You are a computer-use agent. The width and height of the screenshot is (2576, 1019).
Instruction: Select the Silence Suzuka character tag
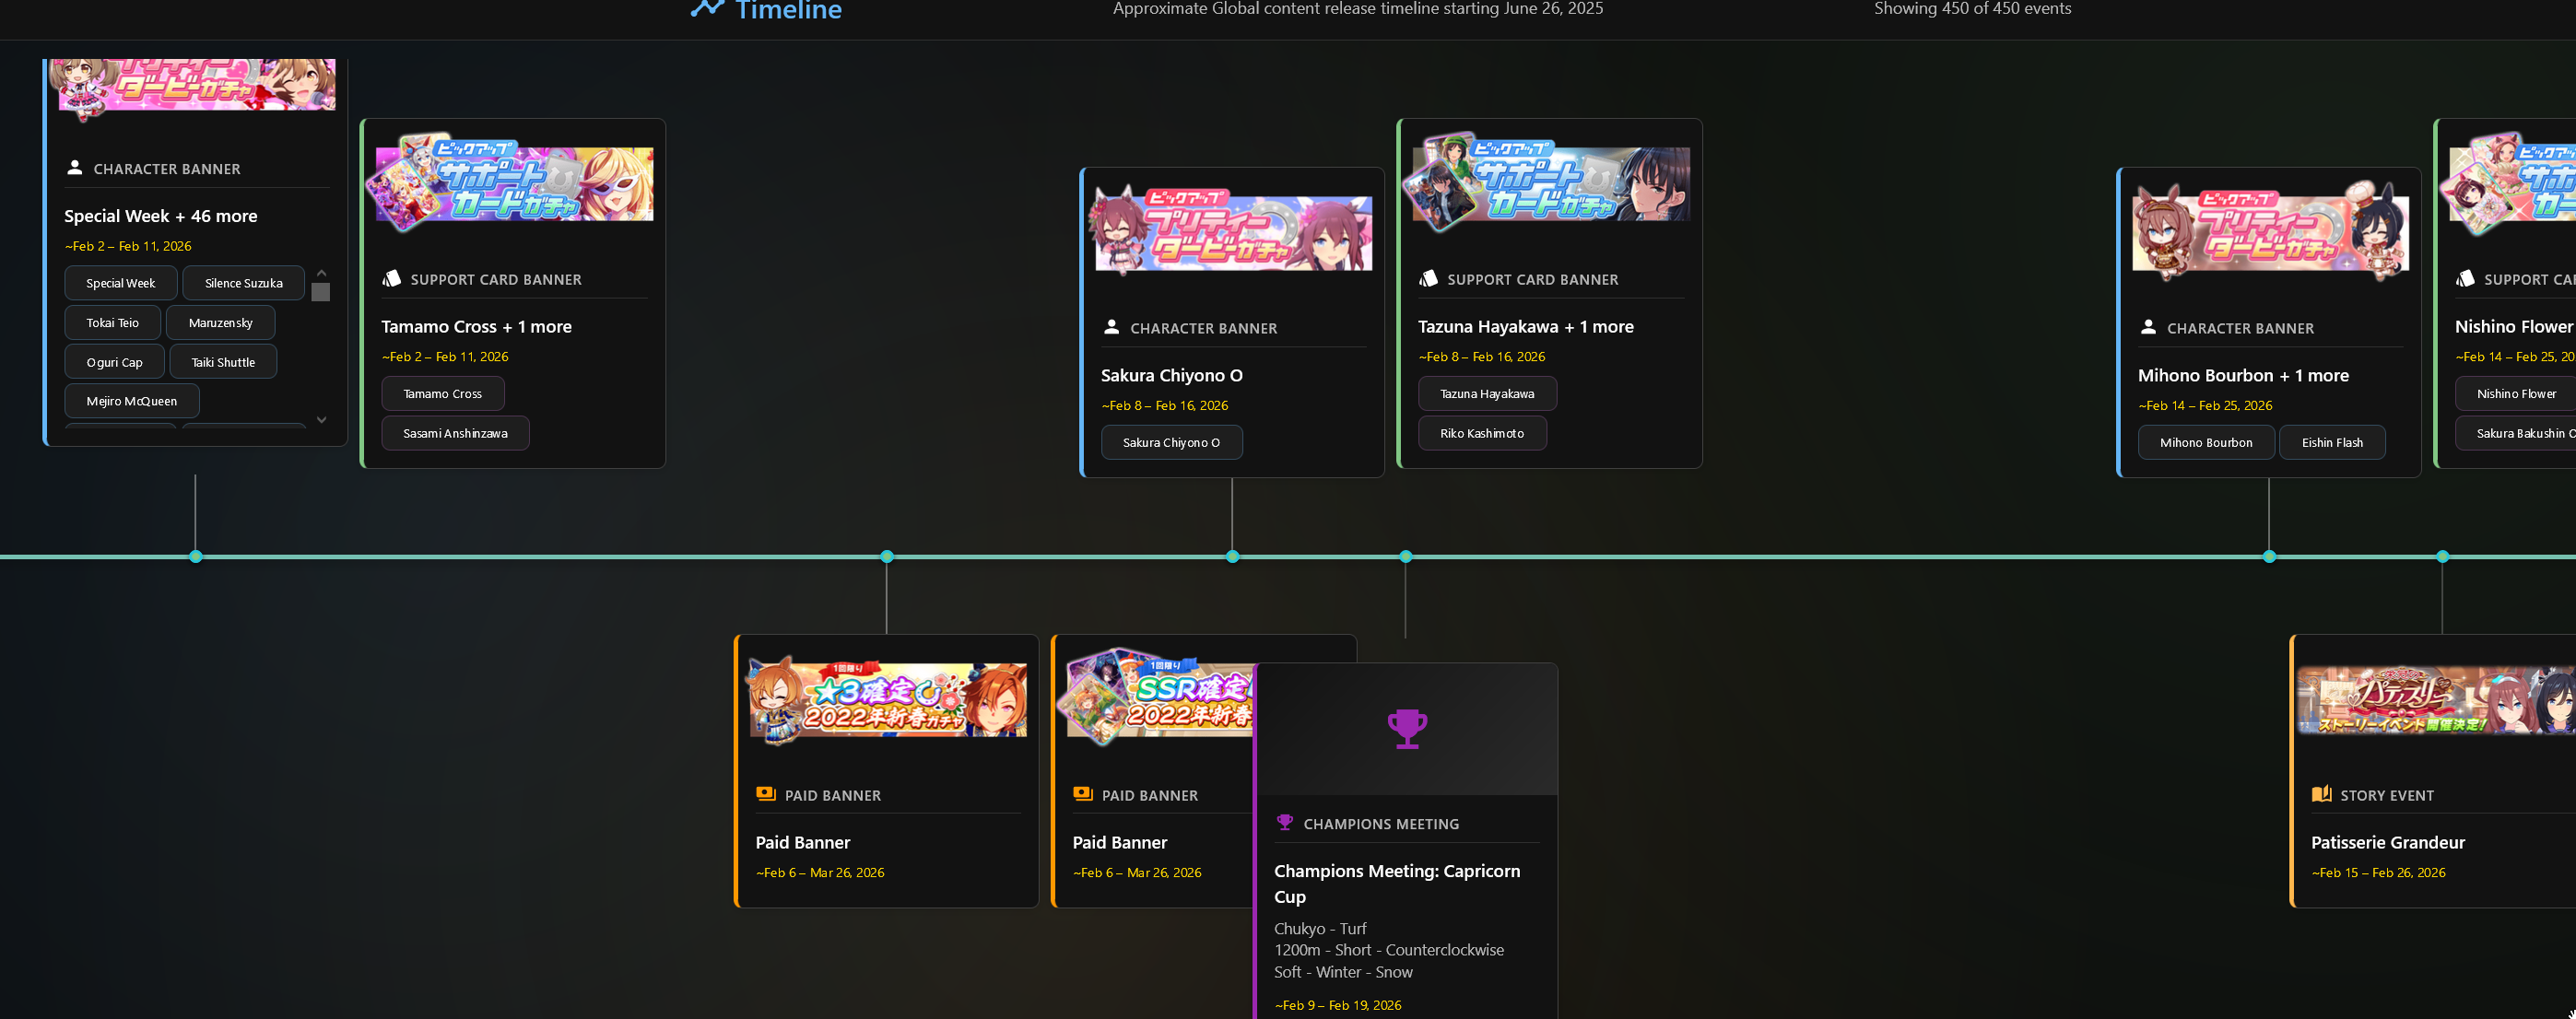click(x=243, y=283)
